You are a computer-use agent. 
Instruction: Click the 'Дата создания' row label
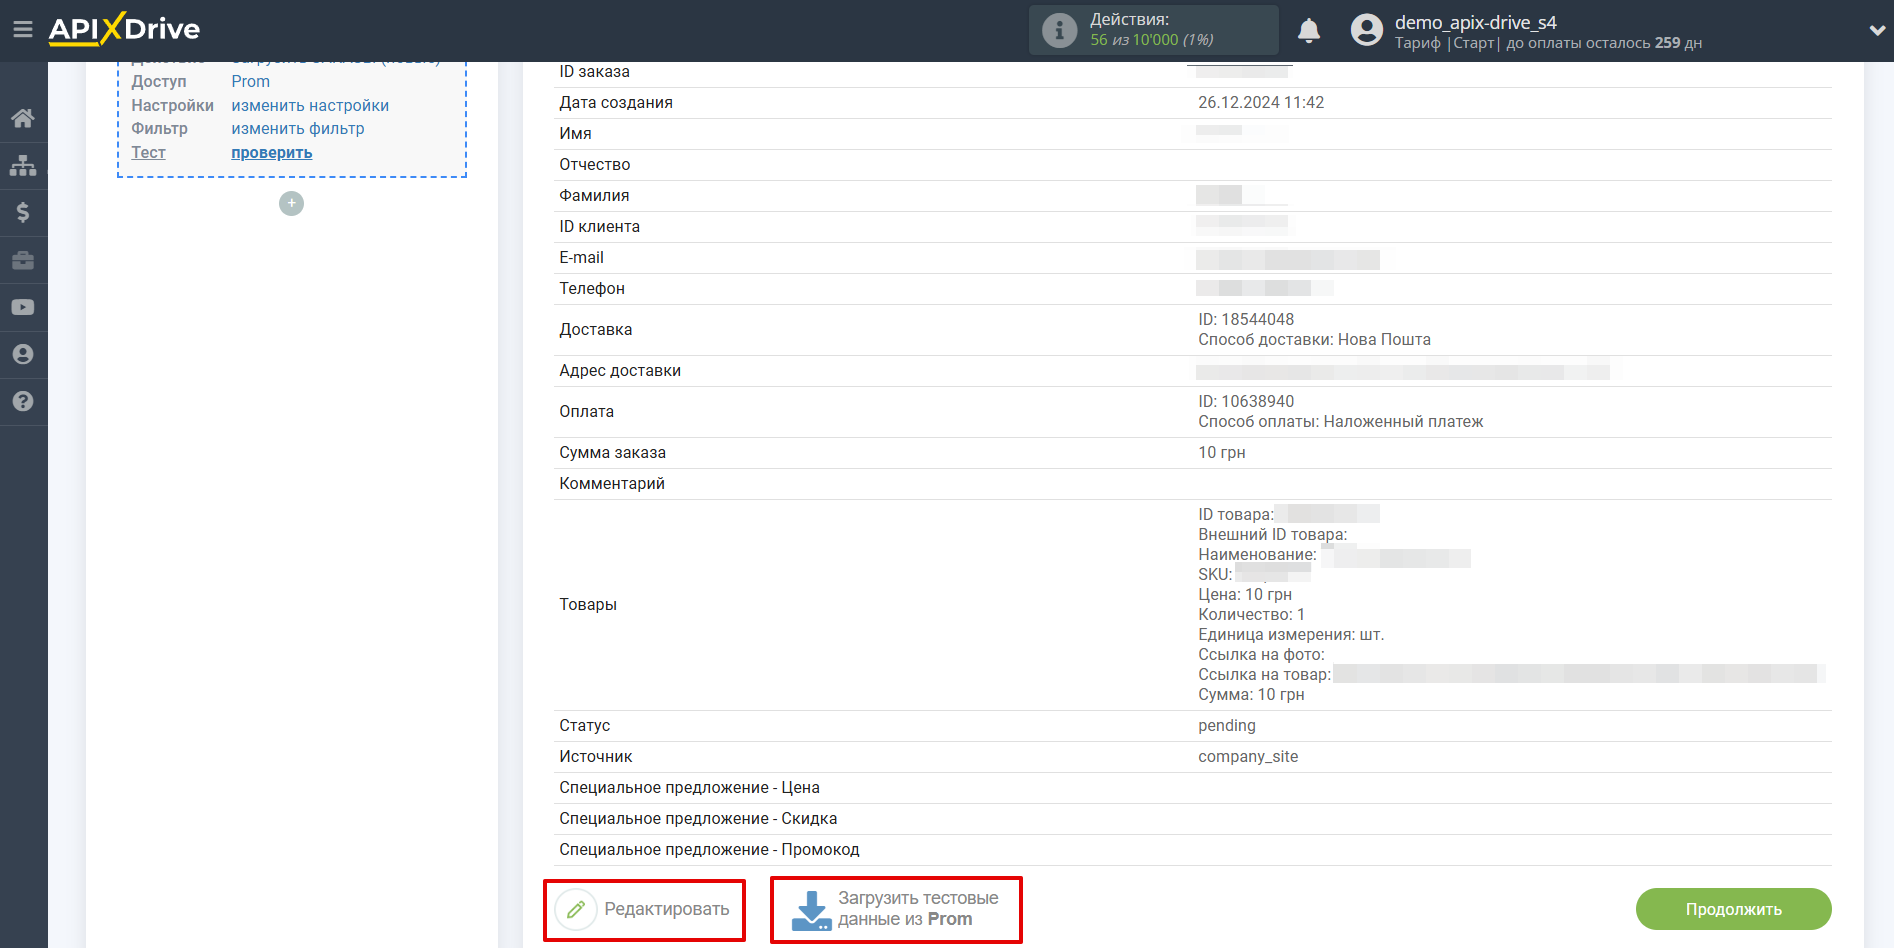coord(616,102)
